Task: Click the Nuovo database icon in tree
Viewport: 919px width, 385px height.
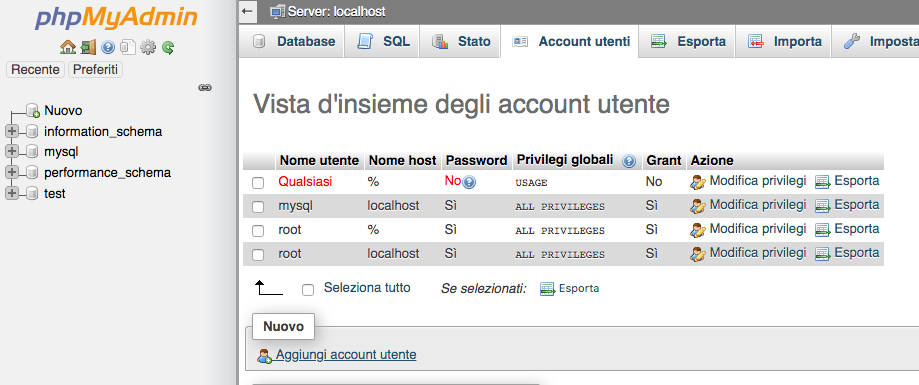Action: pos(33,111)
